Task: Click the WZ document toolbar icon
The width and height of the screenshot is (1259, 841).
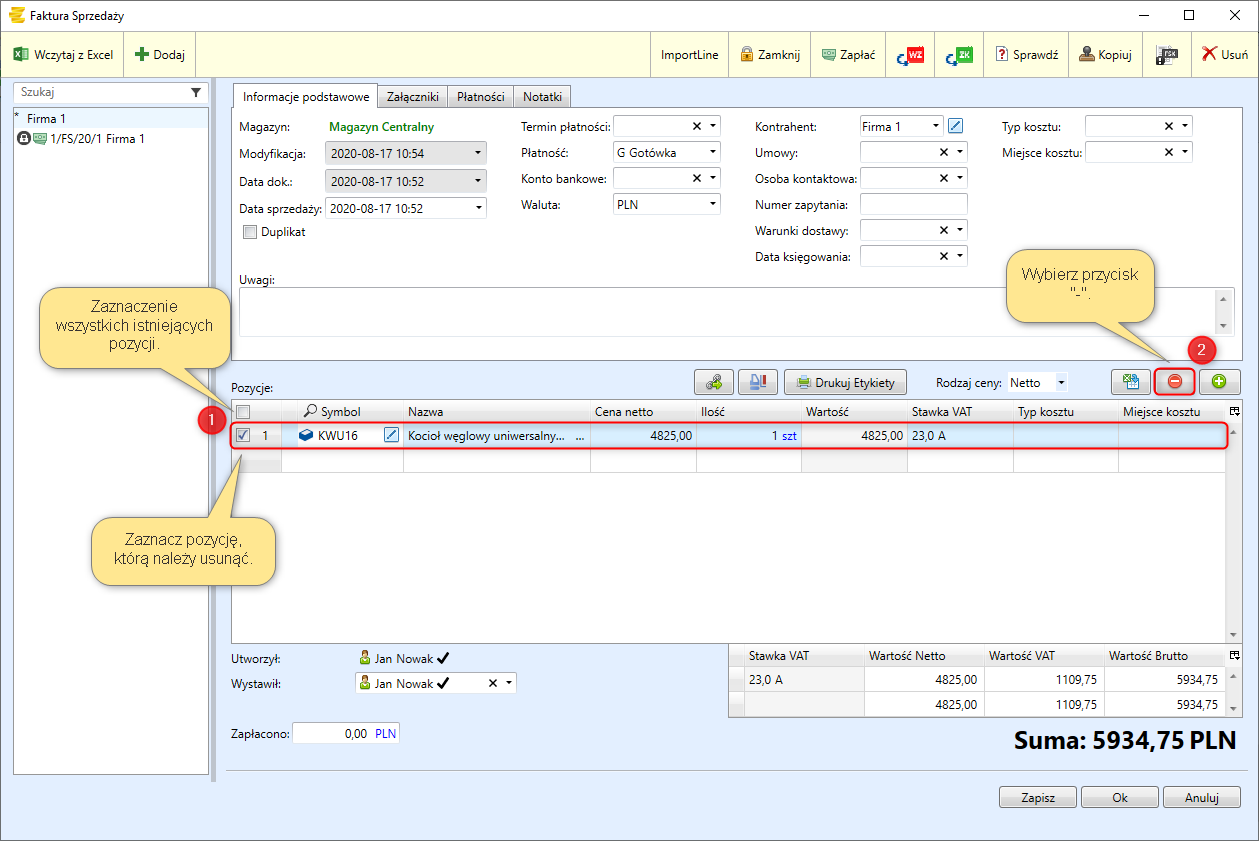Action: [x=909, y=55]
